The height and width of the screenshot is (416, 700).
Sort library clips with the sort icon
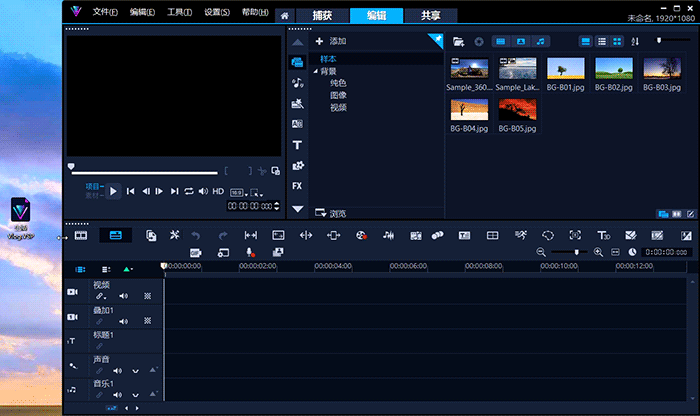pyautogui.click(x=634, y=41)
